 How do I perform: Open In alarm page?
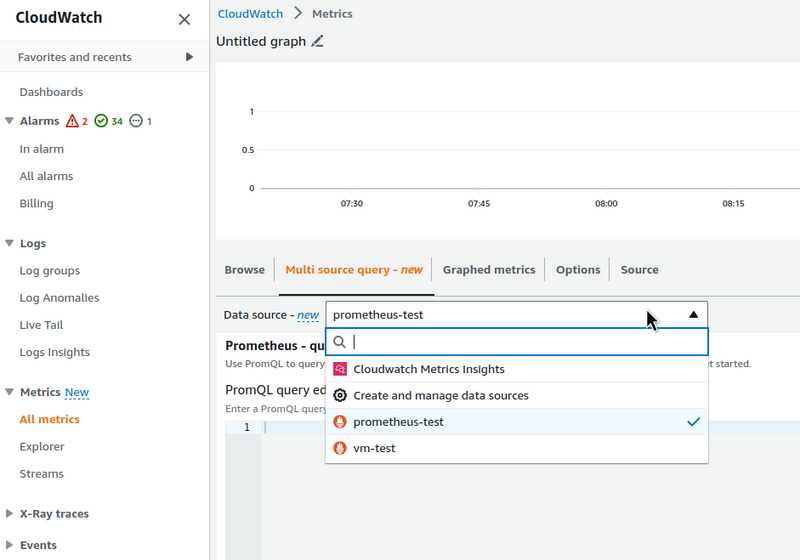42,149
